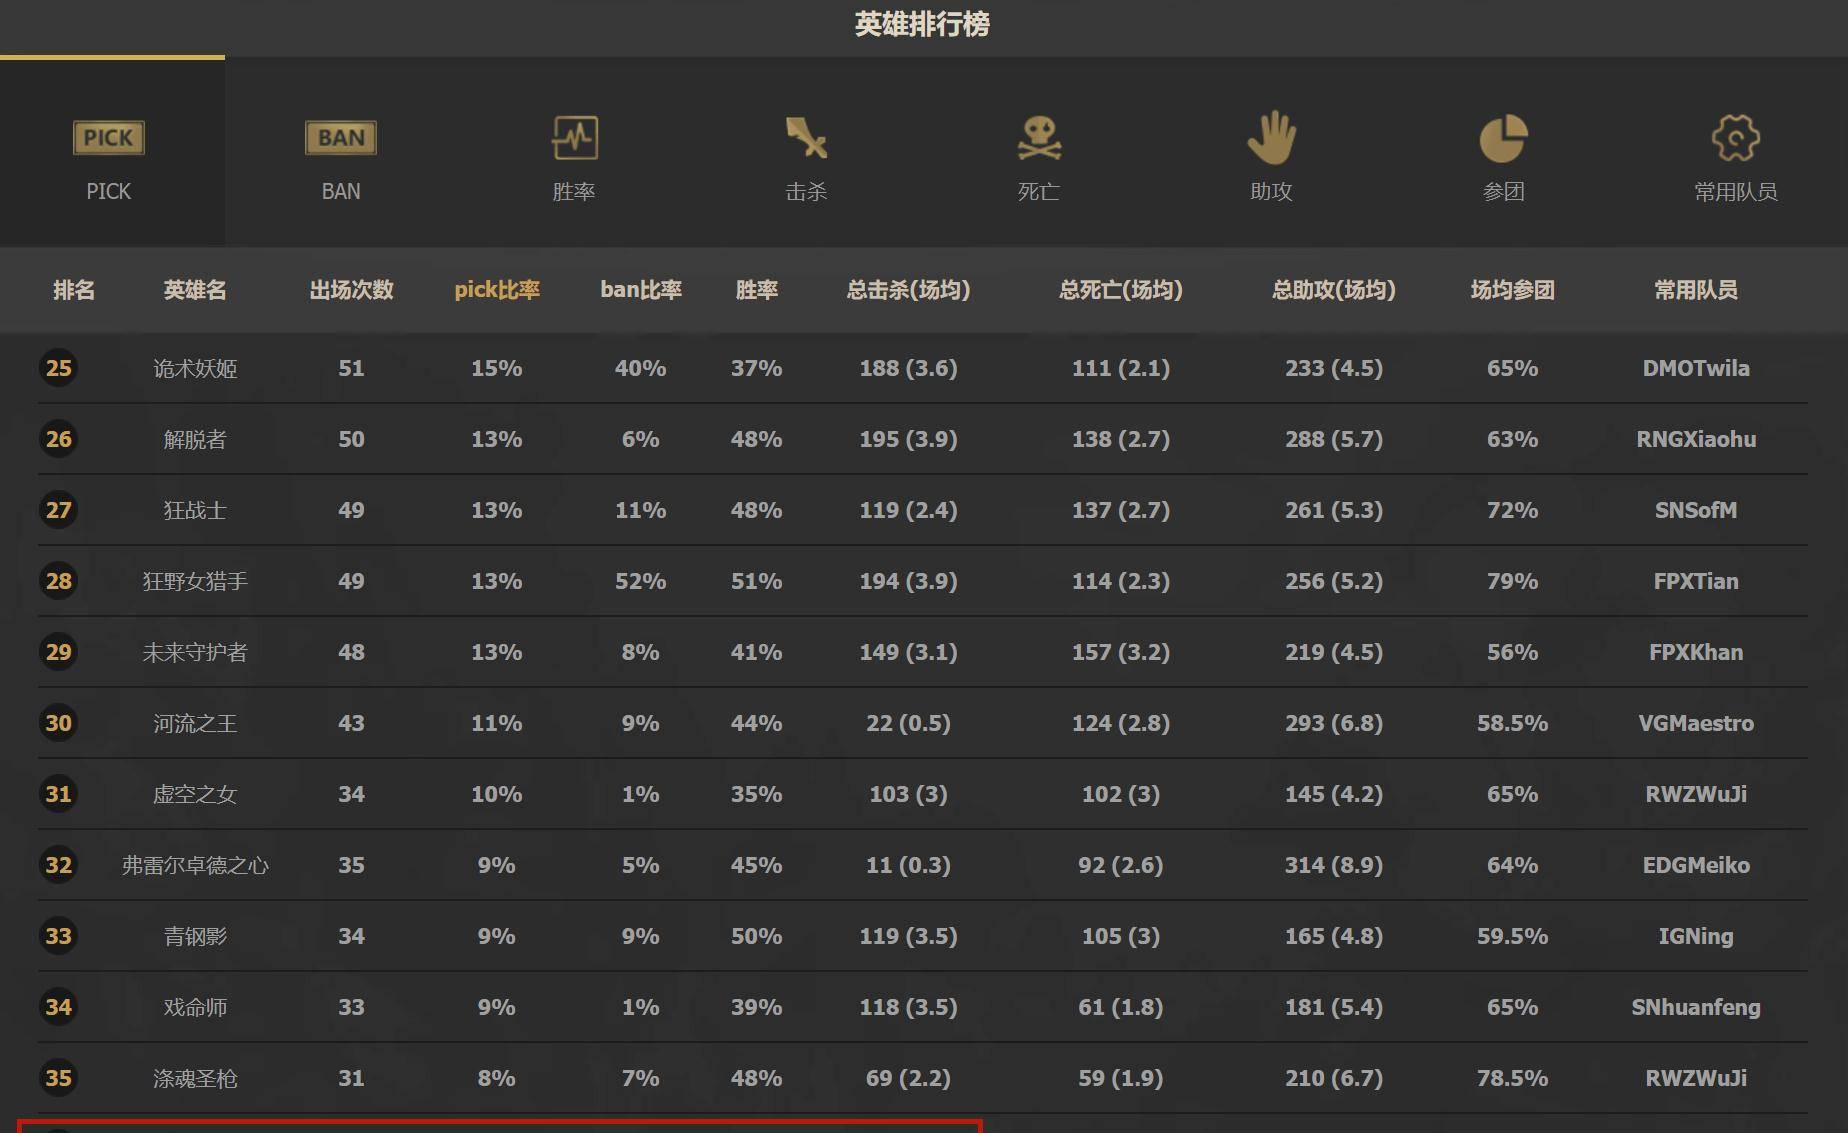This screenshot has height=1133, width=1848.
Task: Click the hero 河流之王 row entry
Action: (x=194, y=723)
